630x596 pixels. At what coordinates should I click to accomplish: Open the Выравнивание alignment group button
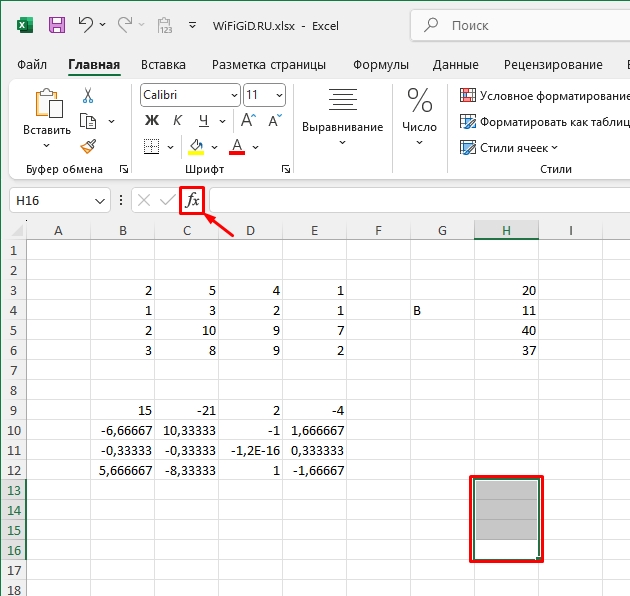[343, 117]
